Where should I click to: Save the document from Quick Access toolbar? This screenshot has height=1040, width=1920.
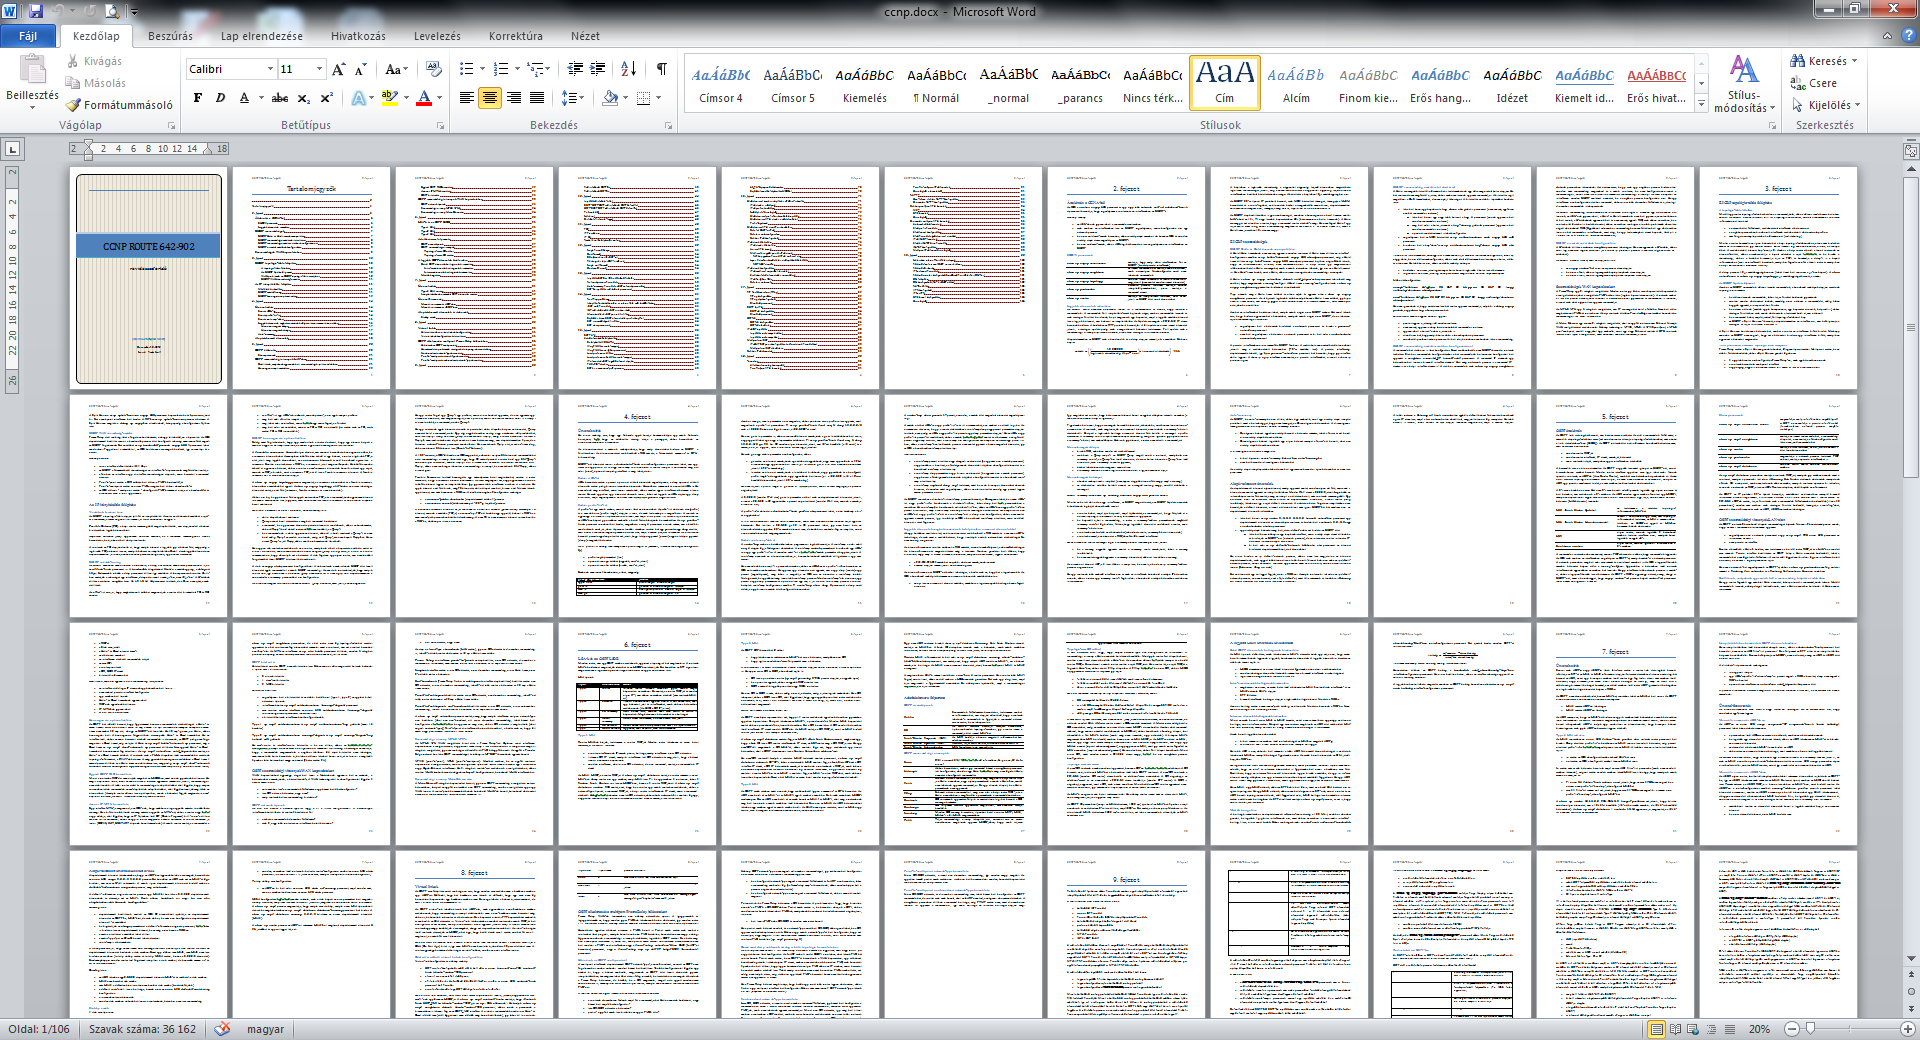36,11
